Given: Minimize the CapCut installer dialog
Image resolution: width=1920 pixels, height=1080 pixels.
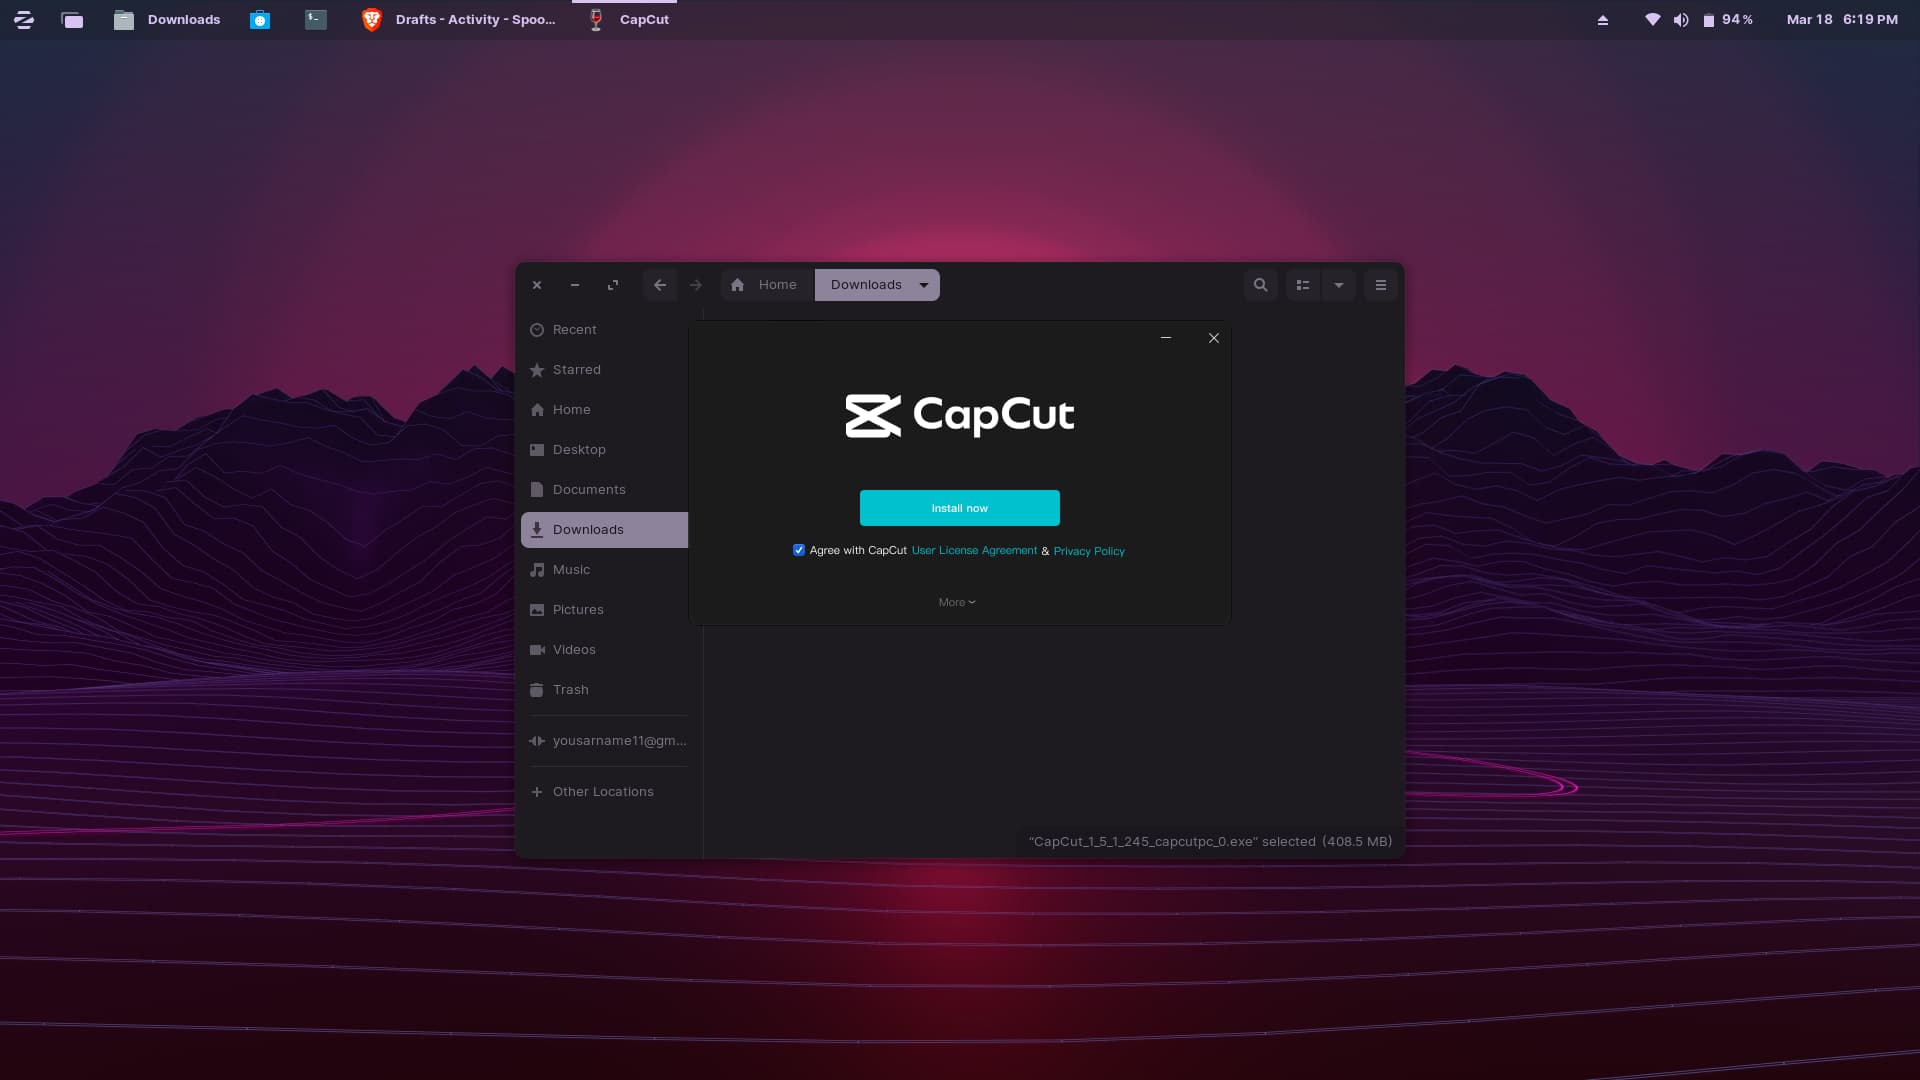Looking at the screenshot, I should point(1165,338).
